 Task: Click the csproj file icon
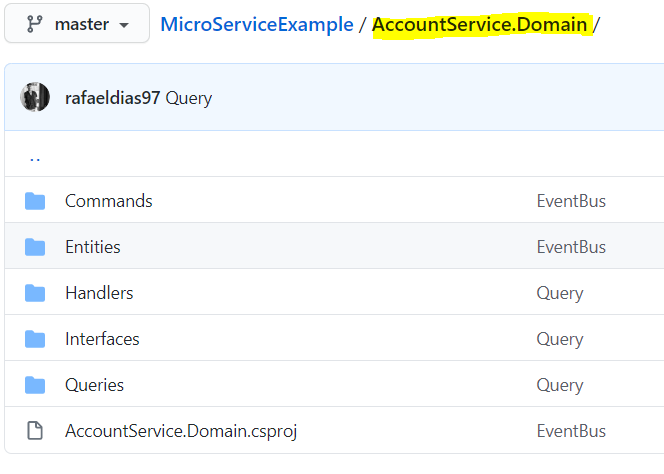pyautogui.click(x=35, y=431)
